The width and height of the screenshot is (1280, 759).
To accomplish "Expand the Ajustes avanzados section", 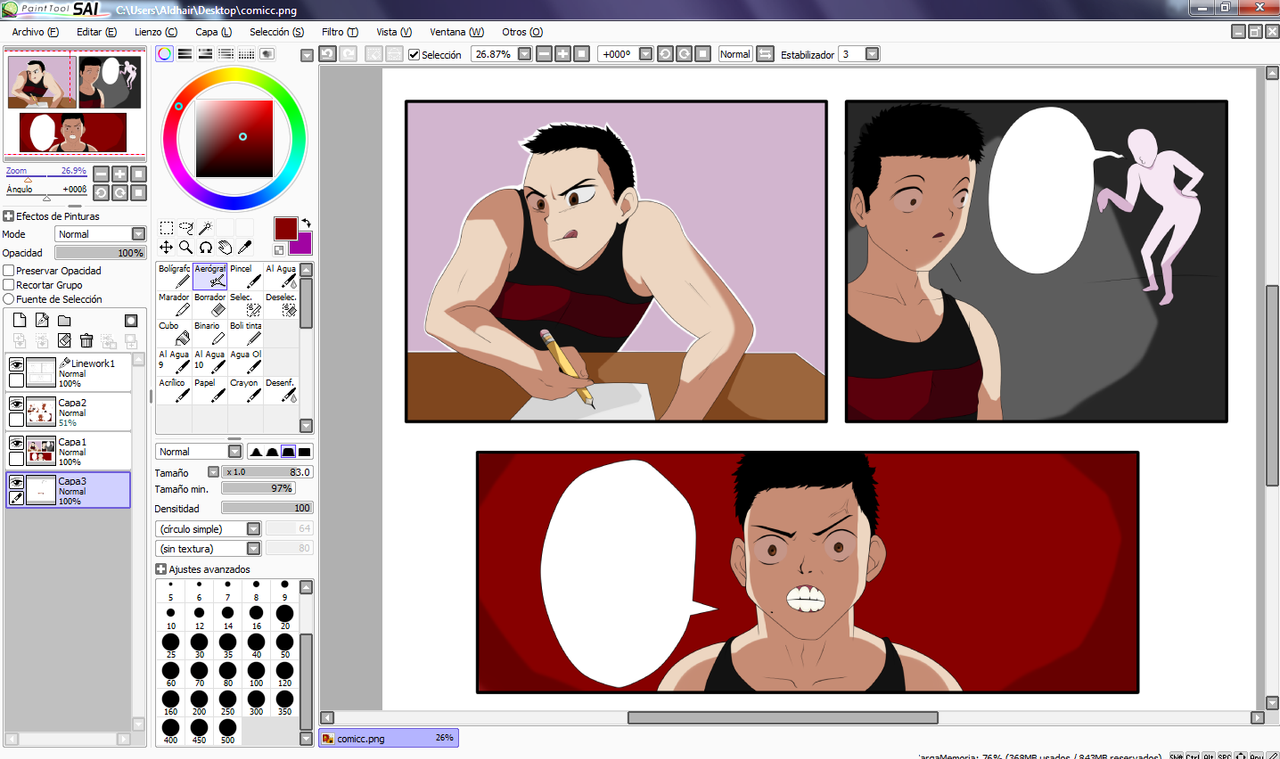I will click(203, 569).
